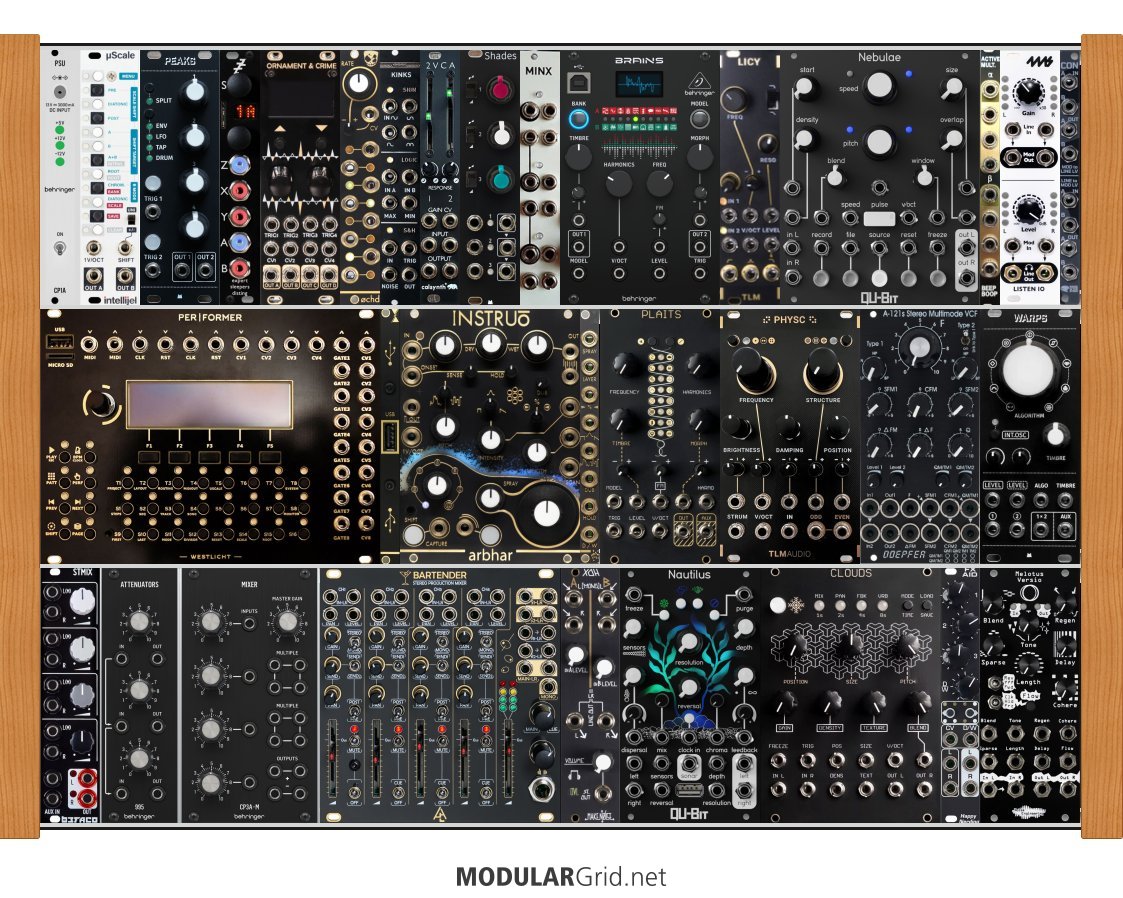Click the Frequency knob on the Physc module
1123x898 pixels.
753,369
